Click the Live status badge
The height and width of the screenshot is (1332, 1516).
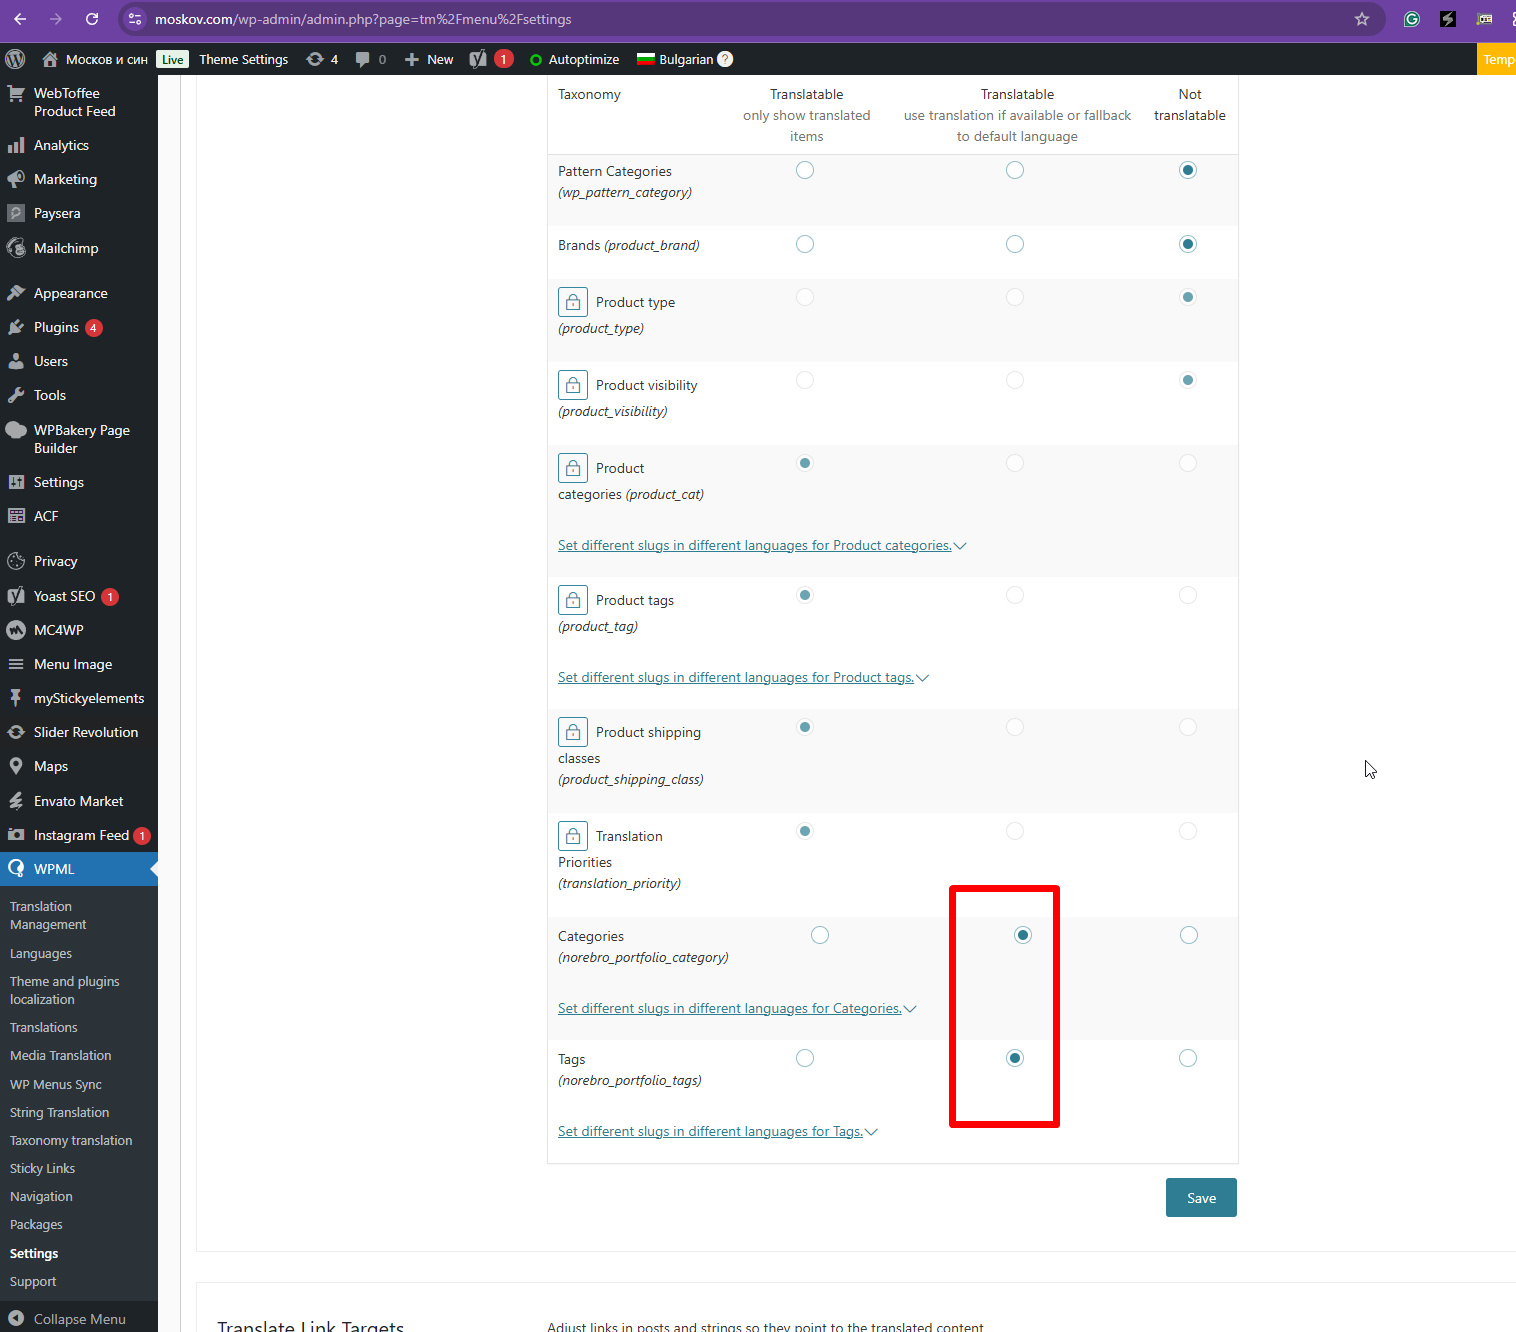172,59
